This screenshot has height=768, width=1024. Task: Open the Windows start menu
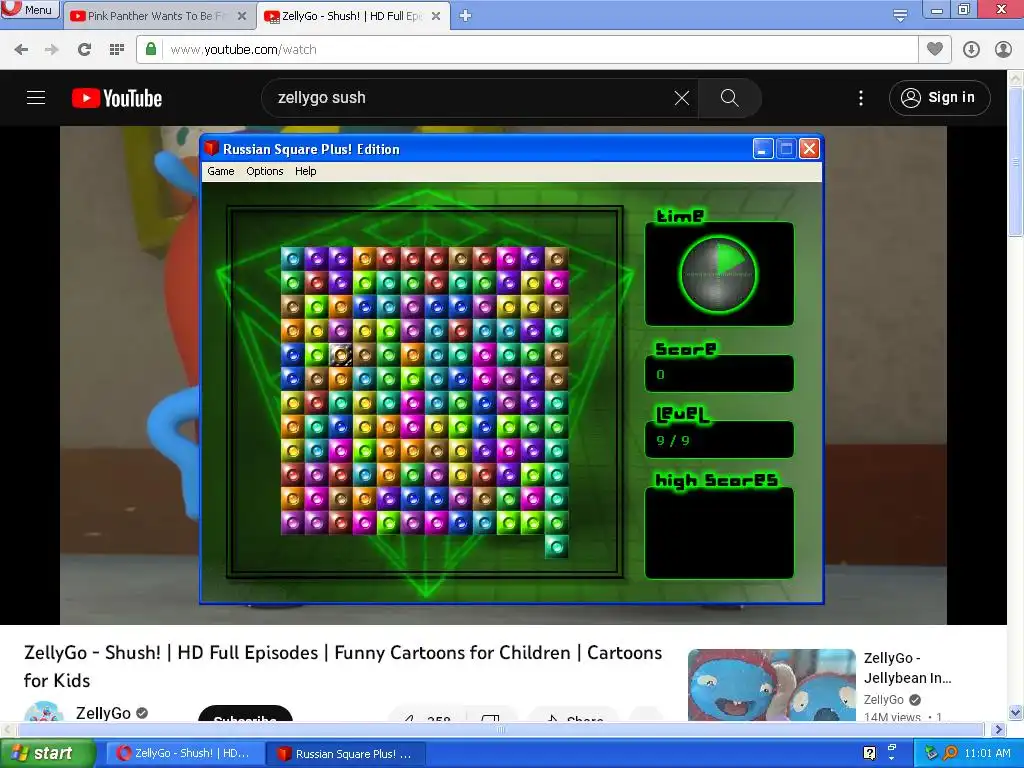click(47, 753)
